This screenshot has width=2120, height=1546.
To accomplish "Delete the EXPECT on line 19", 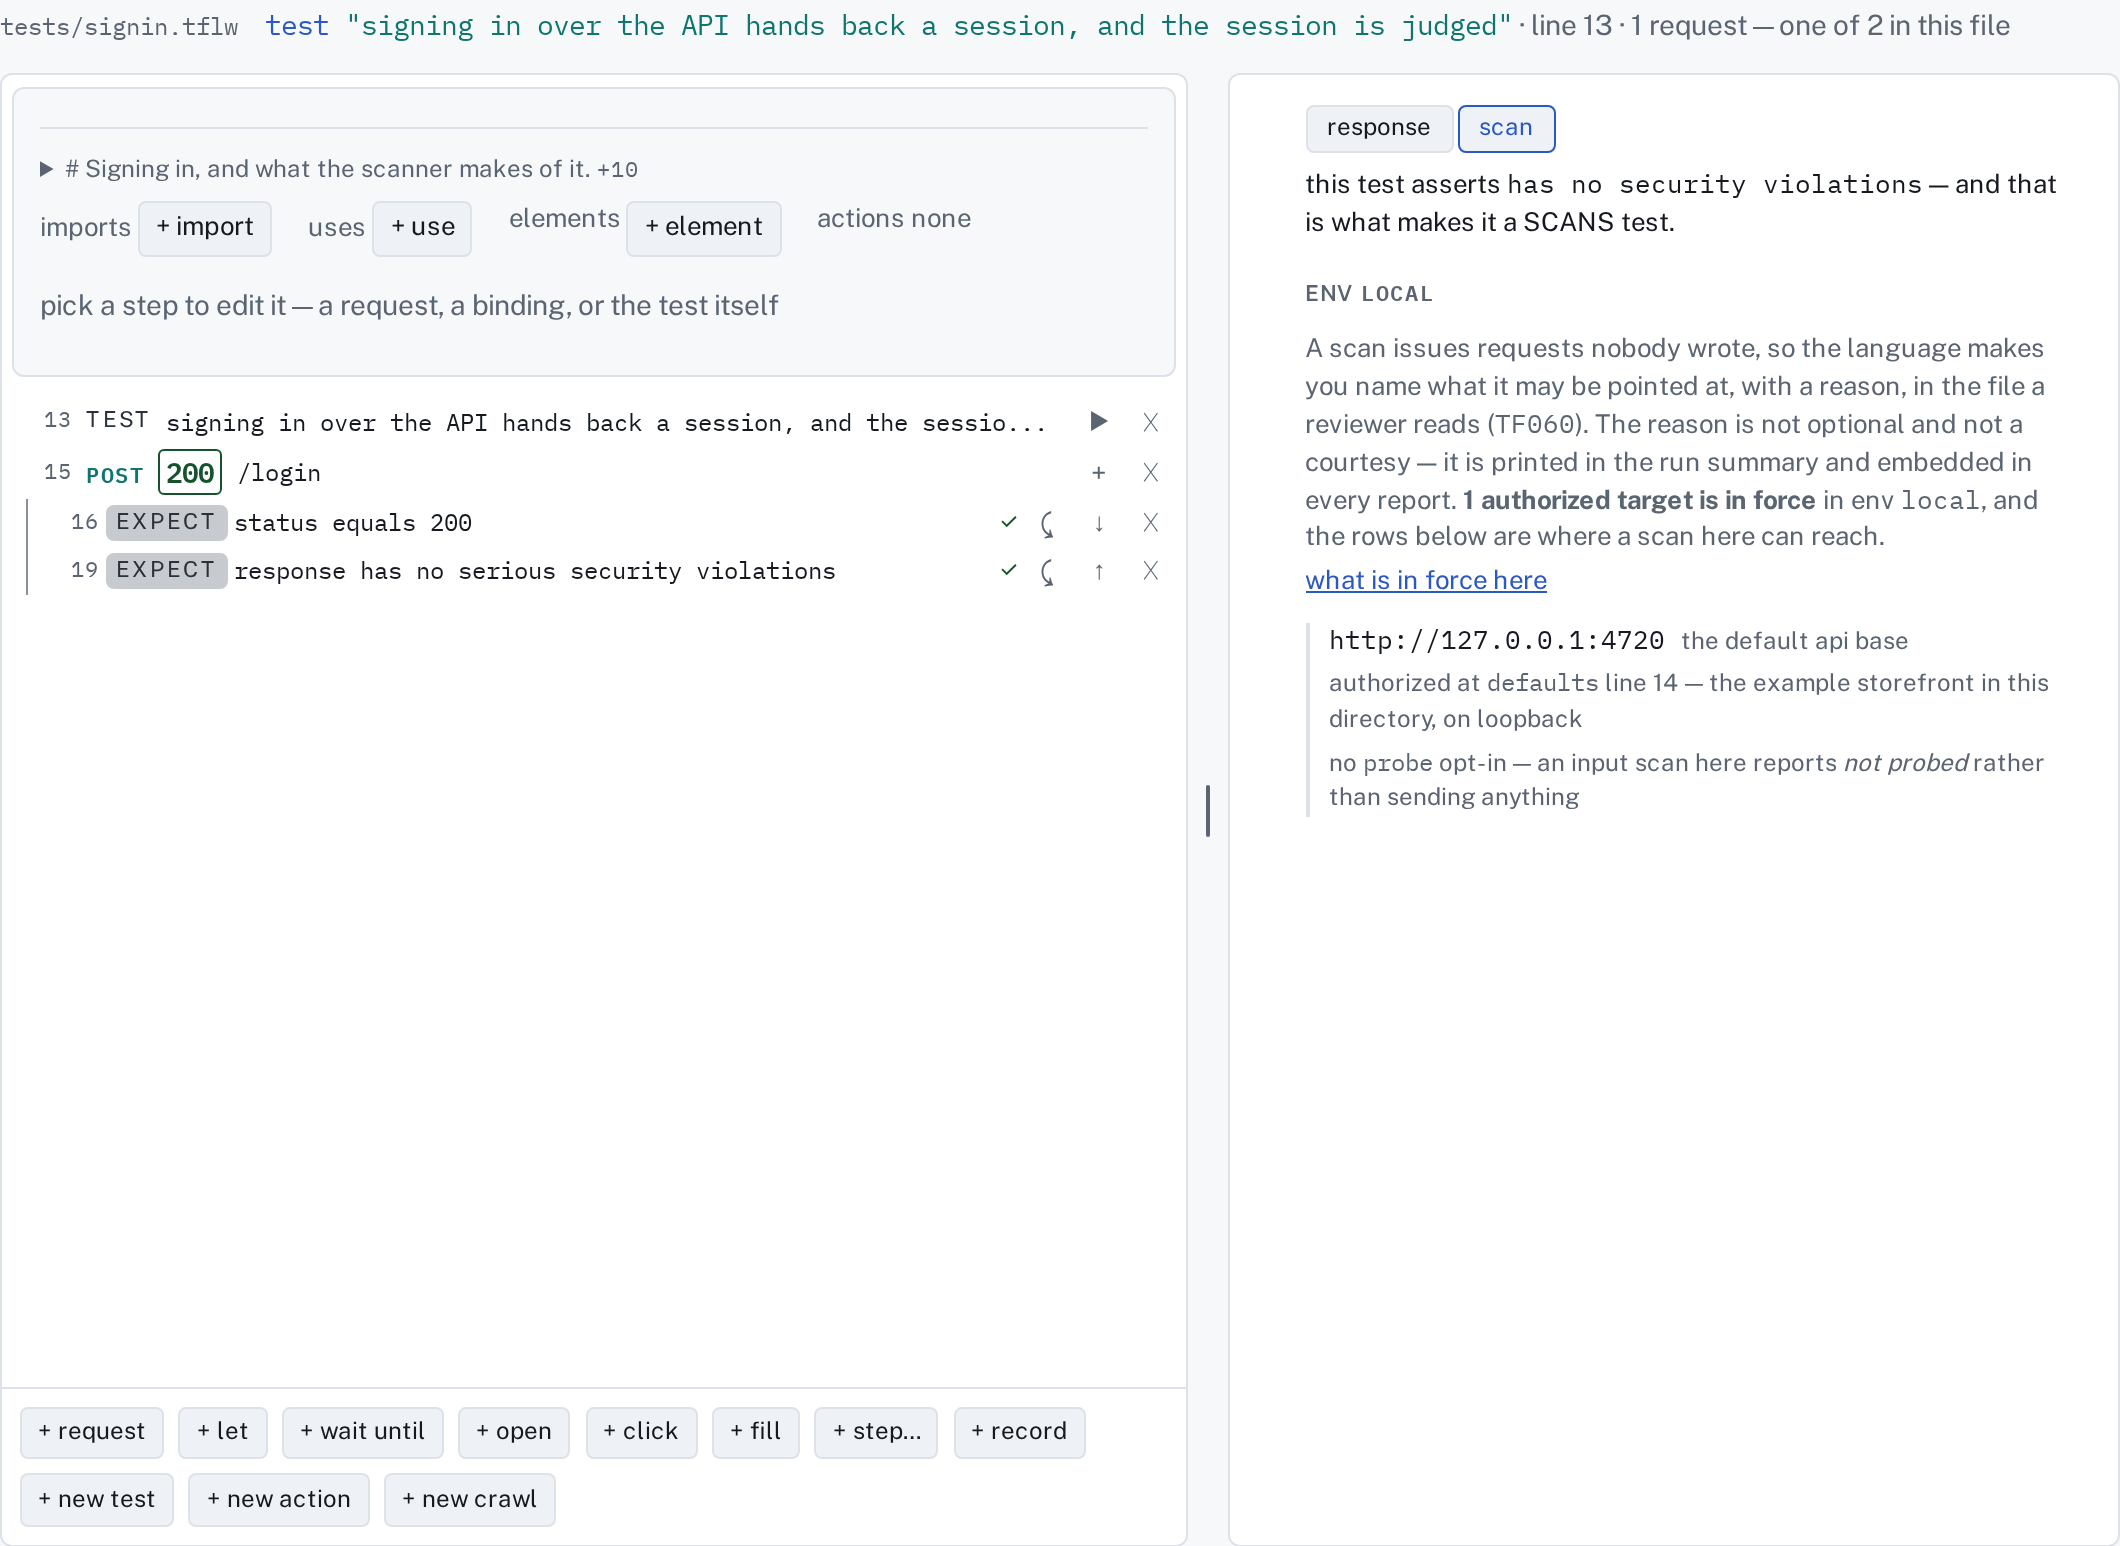I will tap(1151, 571).
